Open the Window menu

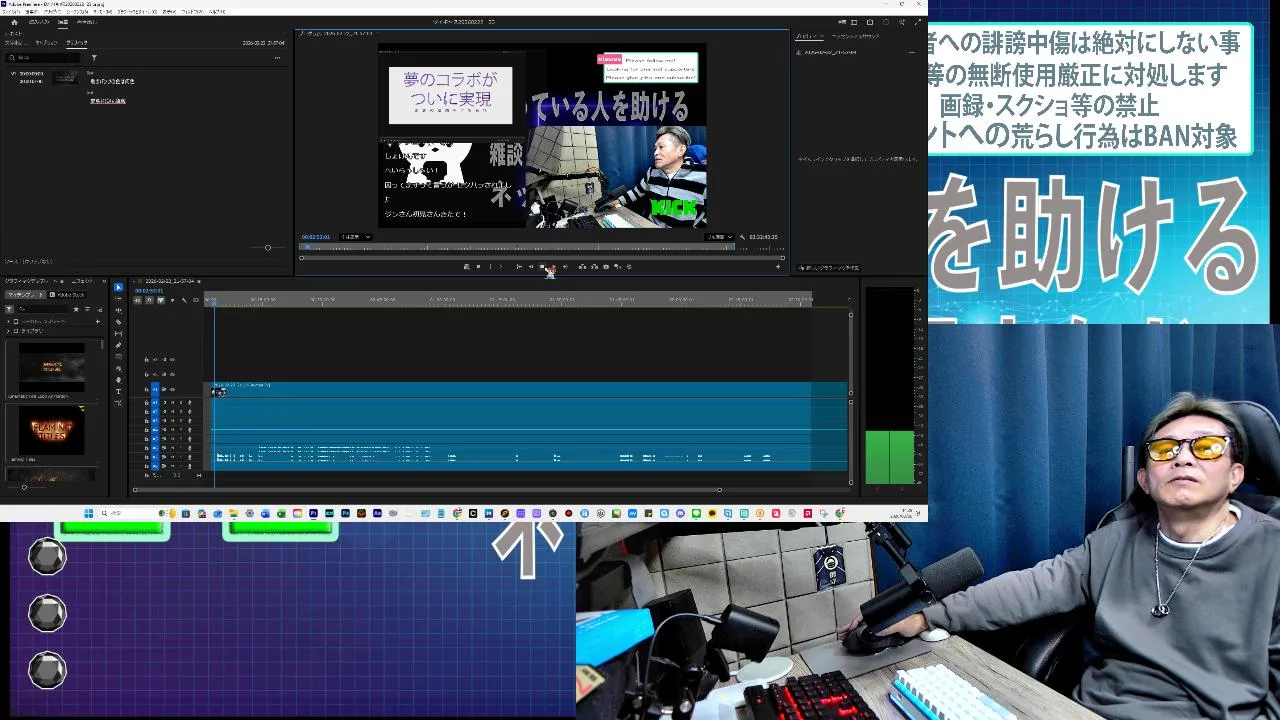pyautogui.click(x=193, y=12)
